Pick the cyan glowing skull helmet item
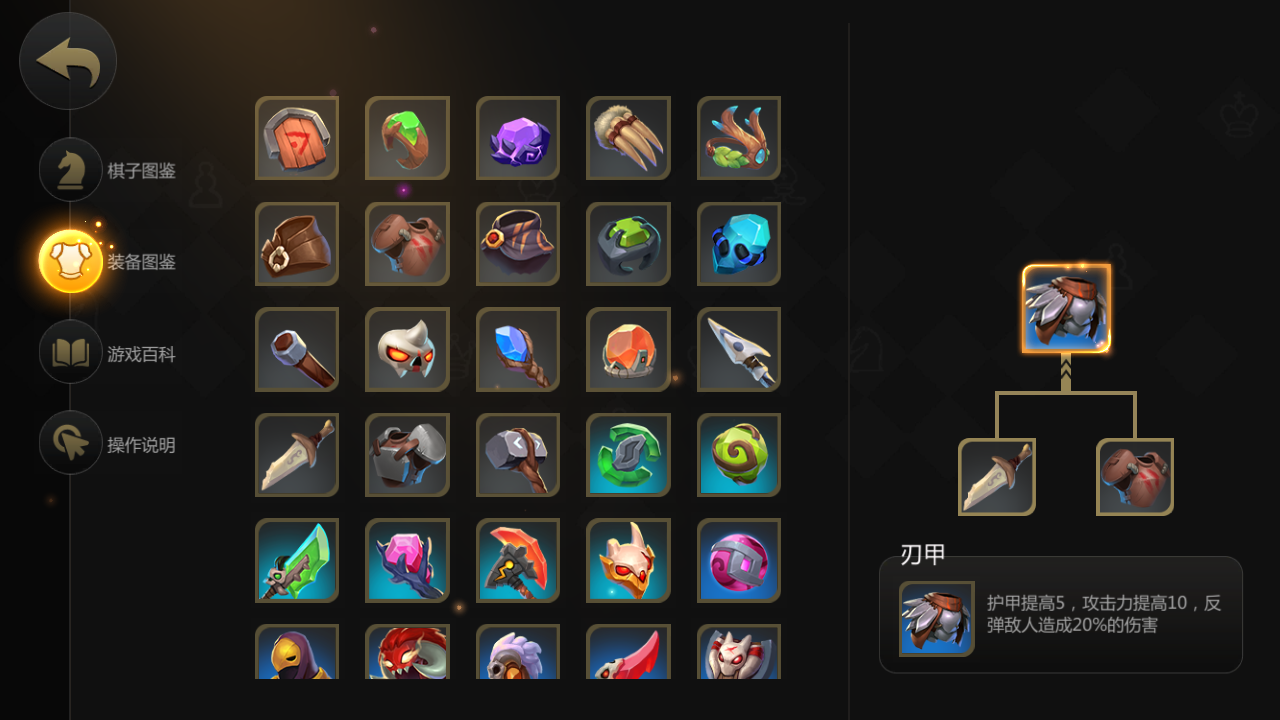The width and height of the screenshot is (1280, 720). point(739,244)
